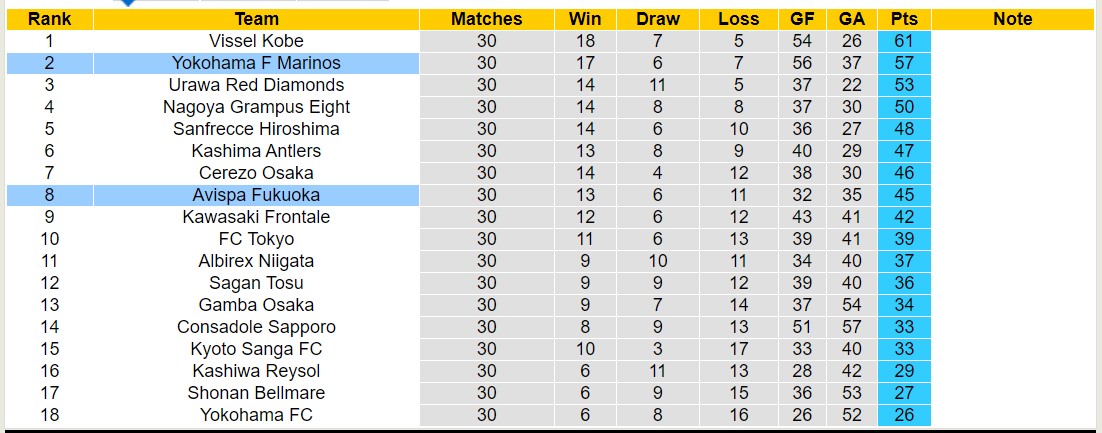
Task: Click the GF column header
Action: coord(802,19)
